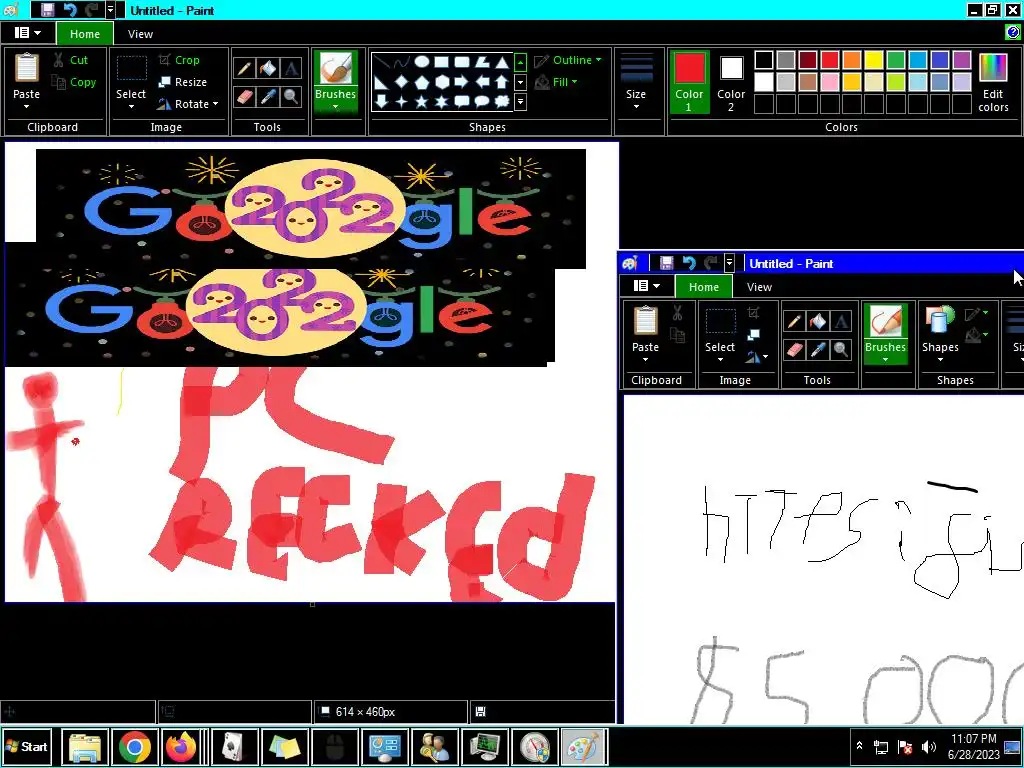This screenshot has height=768, width=1024.
Task: Select the Color picker eyedropper in main Paint window
Action: pyautogui.click(x=267, y=97)
